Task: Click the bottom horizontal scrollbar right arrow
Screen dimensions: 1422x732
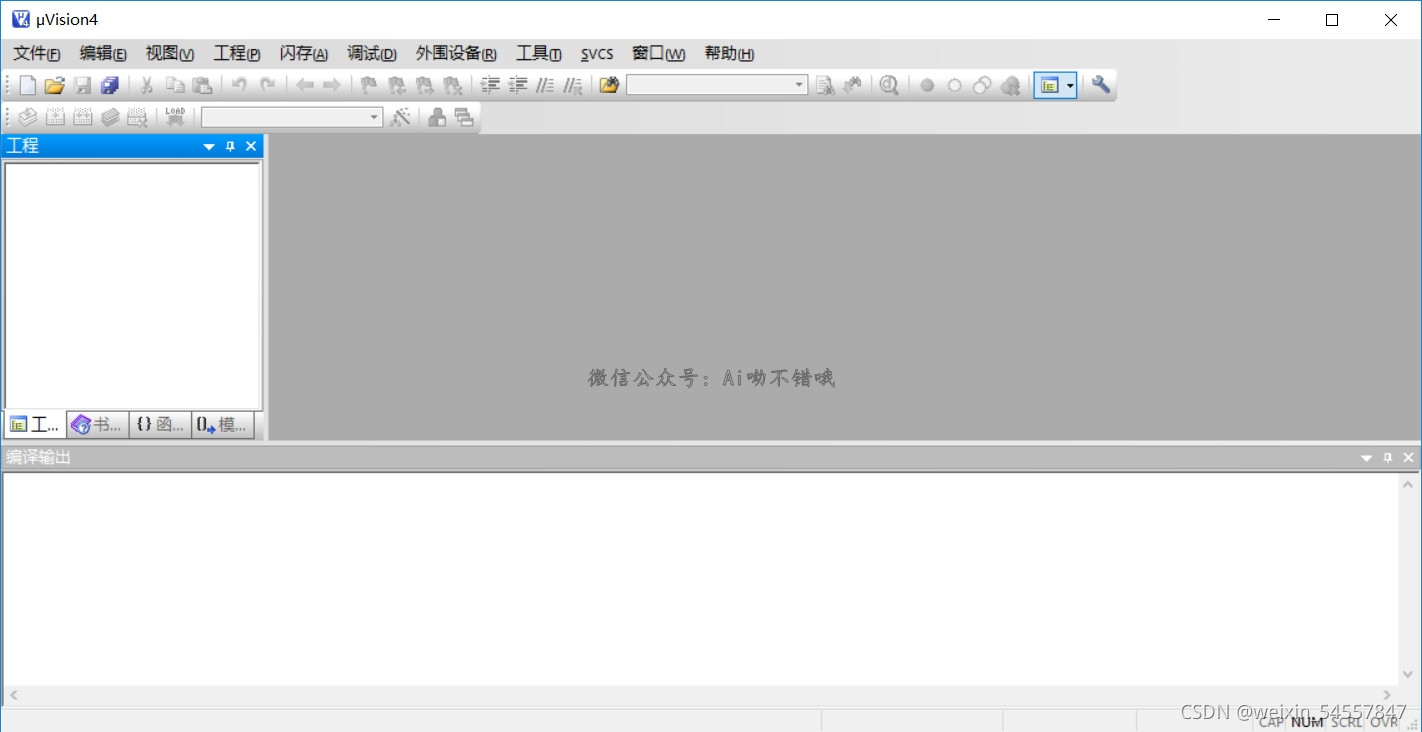Action: (x=1387, y=694)
